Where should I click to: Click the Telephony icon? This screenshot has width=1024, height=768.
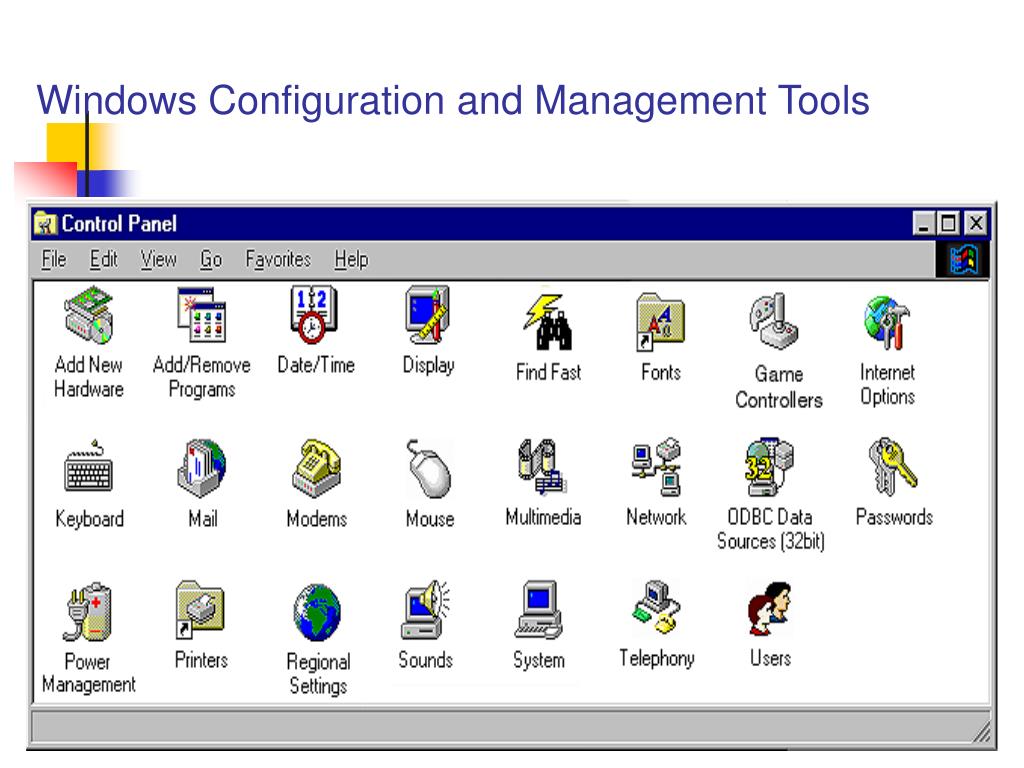(657, 607)
